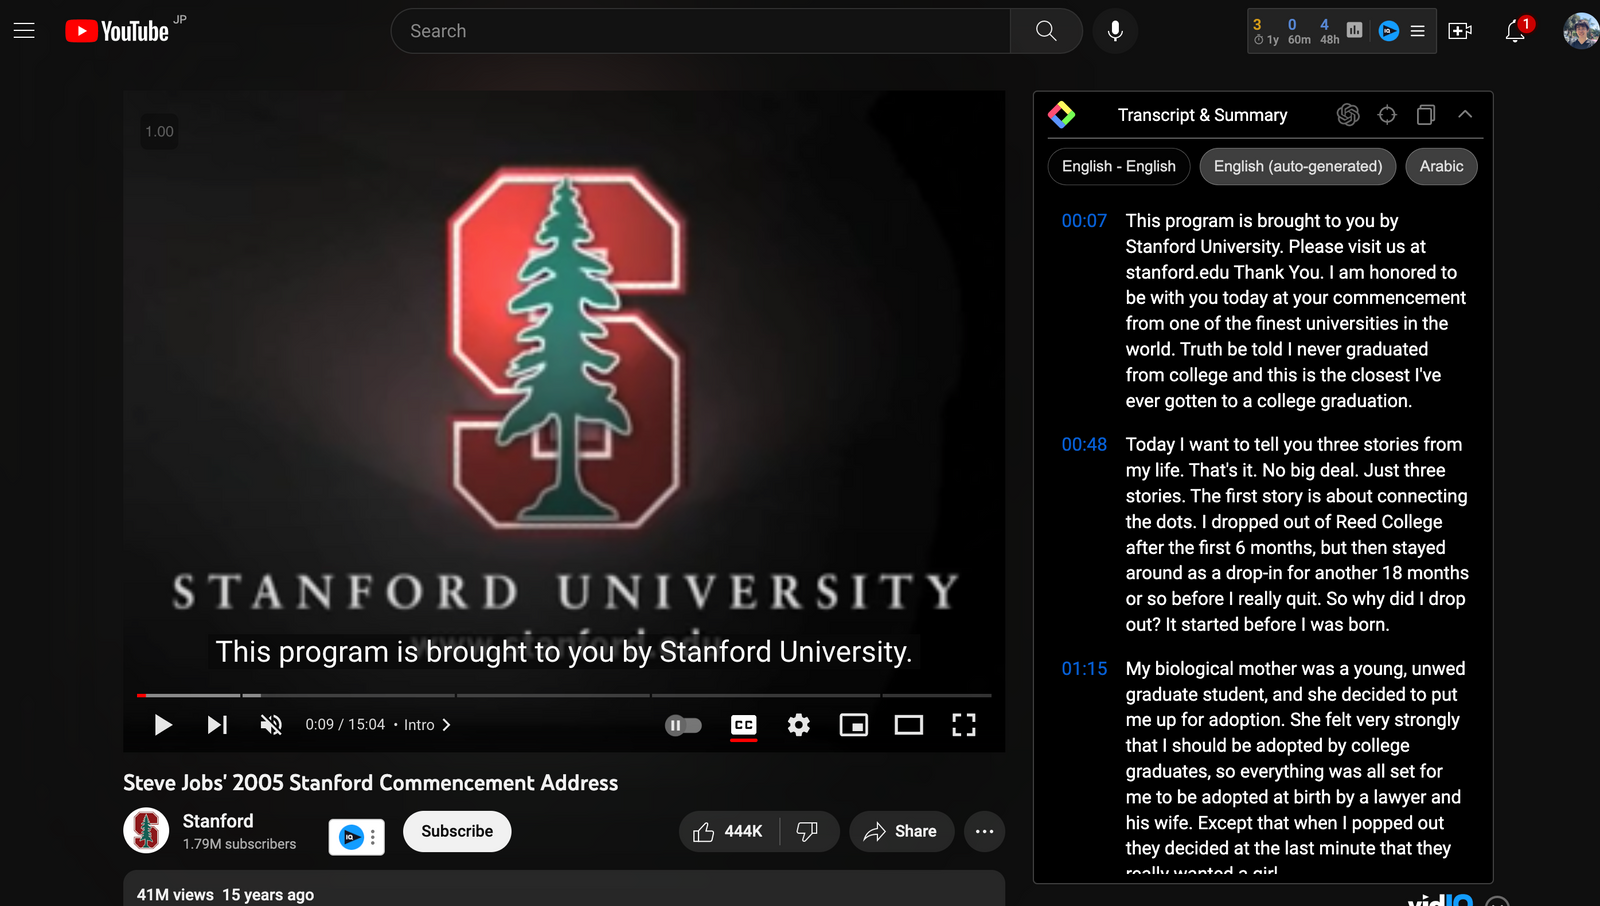Subscribe to the Stanford channel
The image size is (1600, 906).
click(457, 831)
